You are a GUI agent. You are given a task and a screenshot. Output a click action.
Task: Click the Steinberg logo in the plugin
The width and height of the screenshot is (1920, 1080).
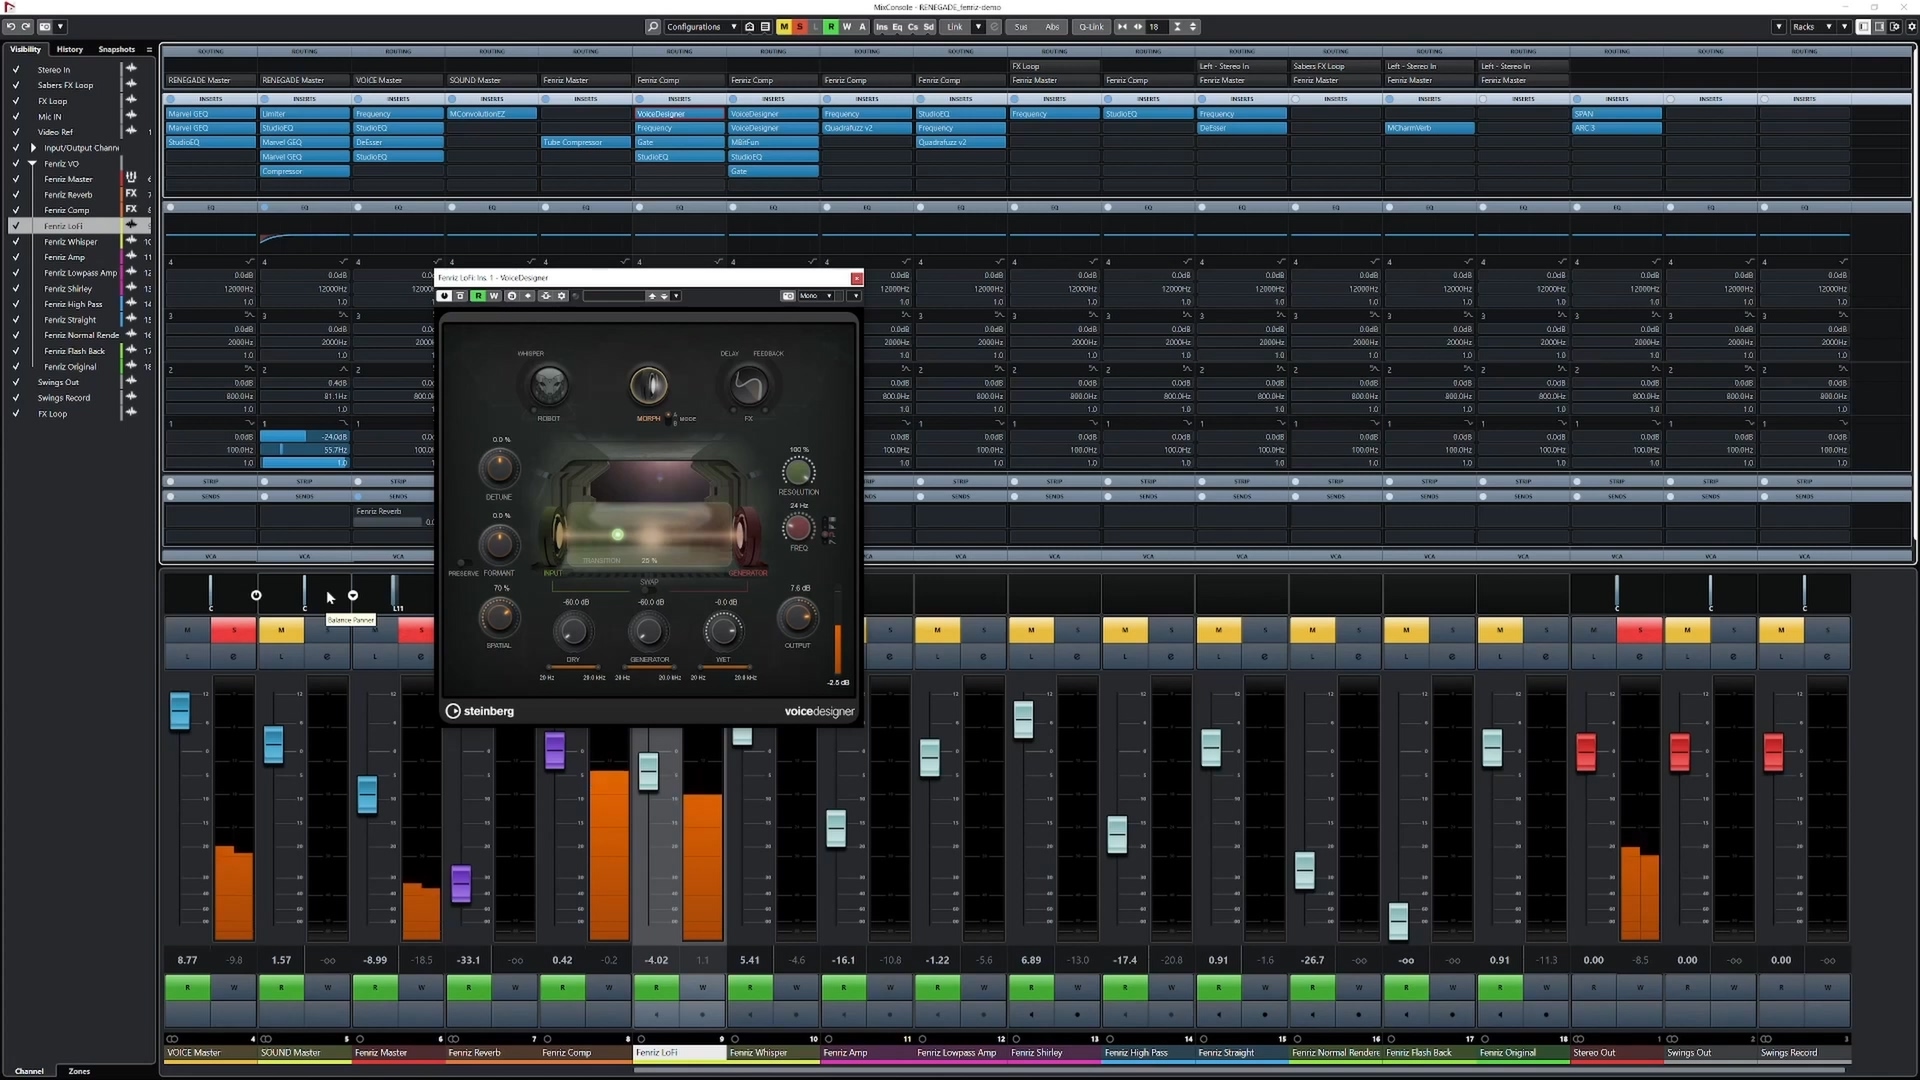tap(480, 711)
